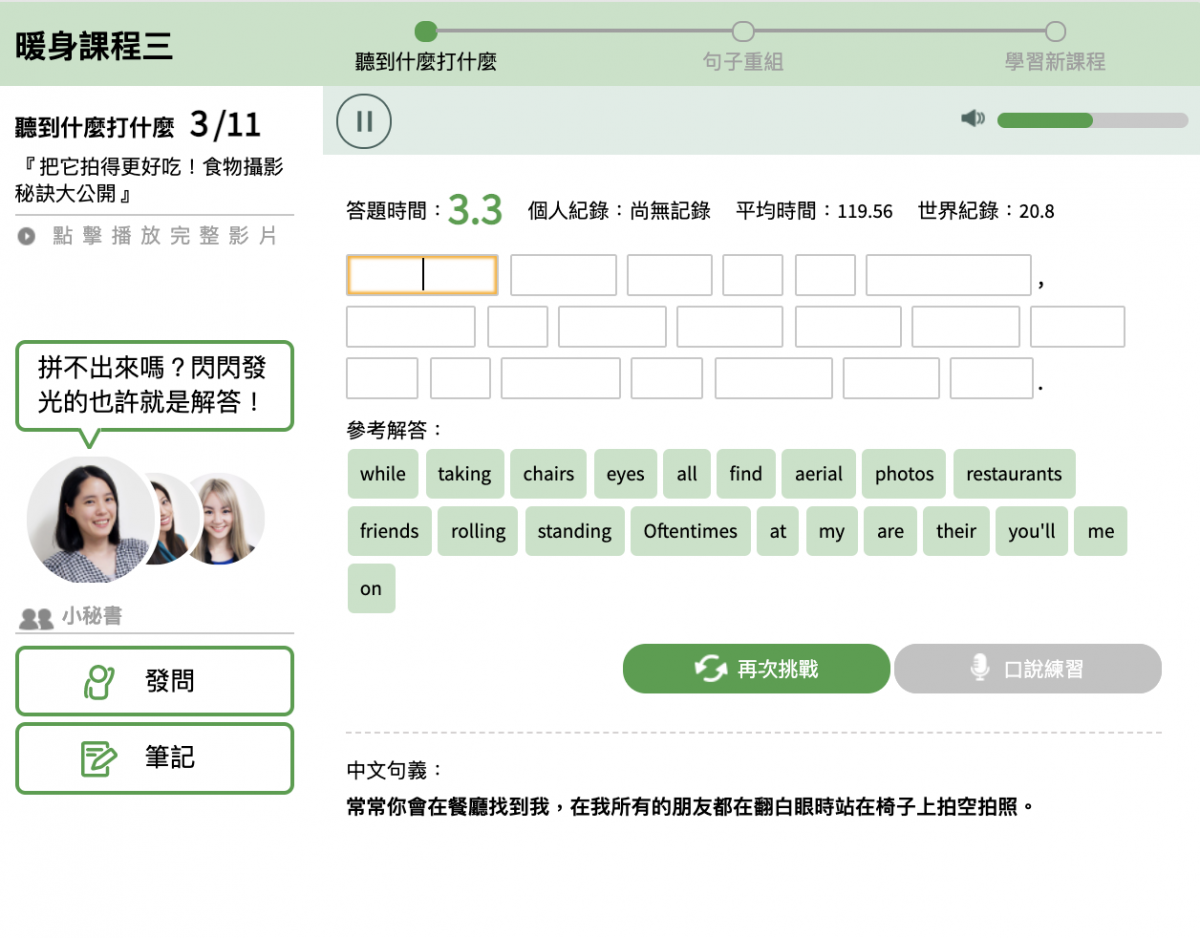The height and width of the screenshot is (938, 1200).
Task: Click the world record value 20.8
Action: coord(1036,211)
